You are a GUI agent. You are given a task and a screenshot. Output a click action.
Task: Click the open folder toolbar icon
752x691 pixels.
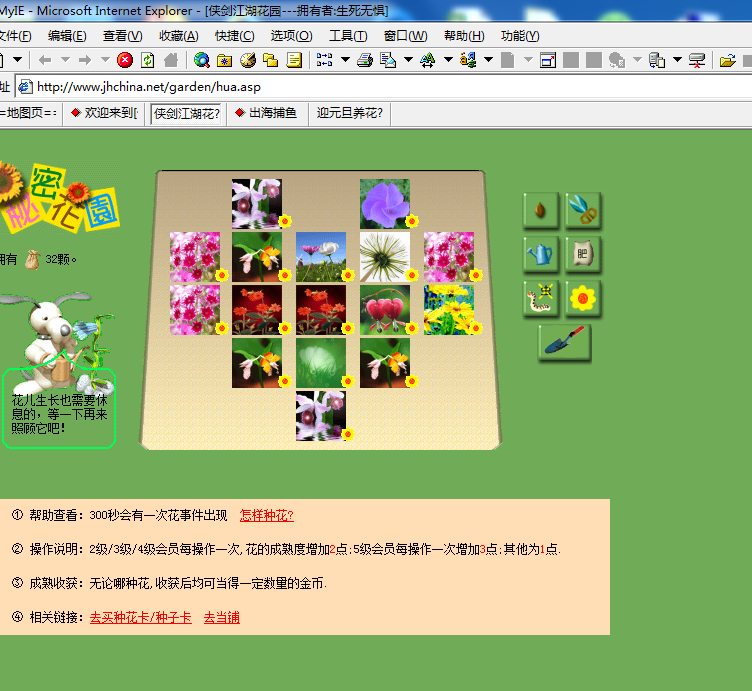point(728,60)
